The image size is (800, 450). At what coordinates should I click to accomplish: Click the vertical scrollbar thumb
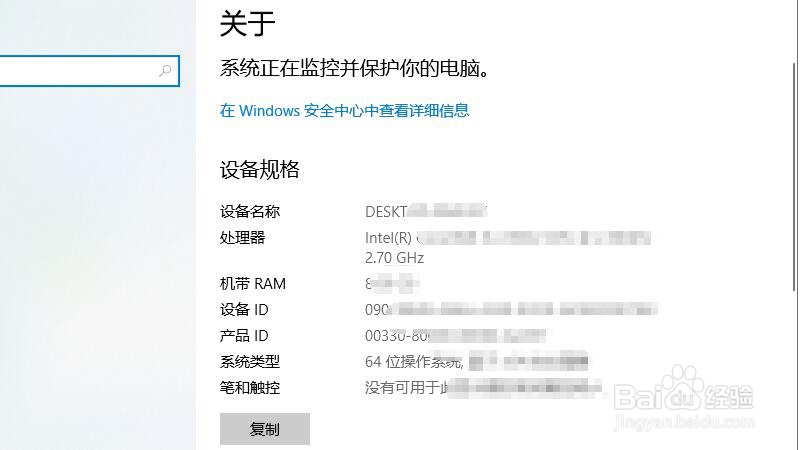pos(794,176)
